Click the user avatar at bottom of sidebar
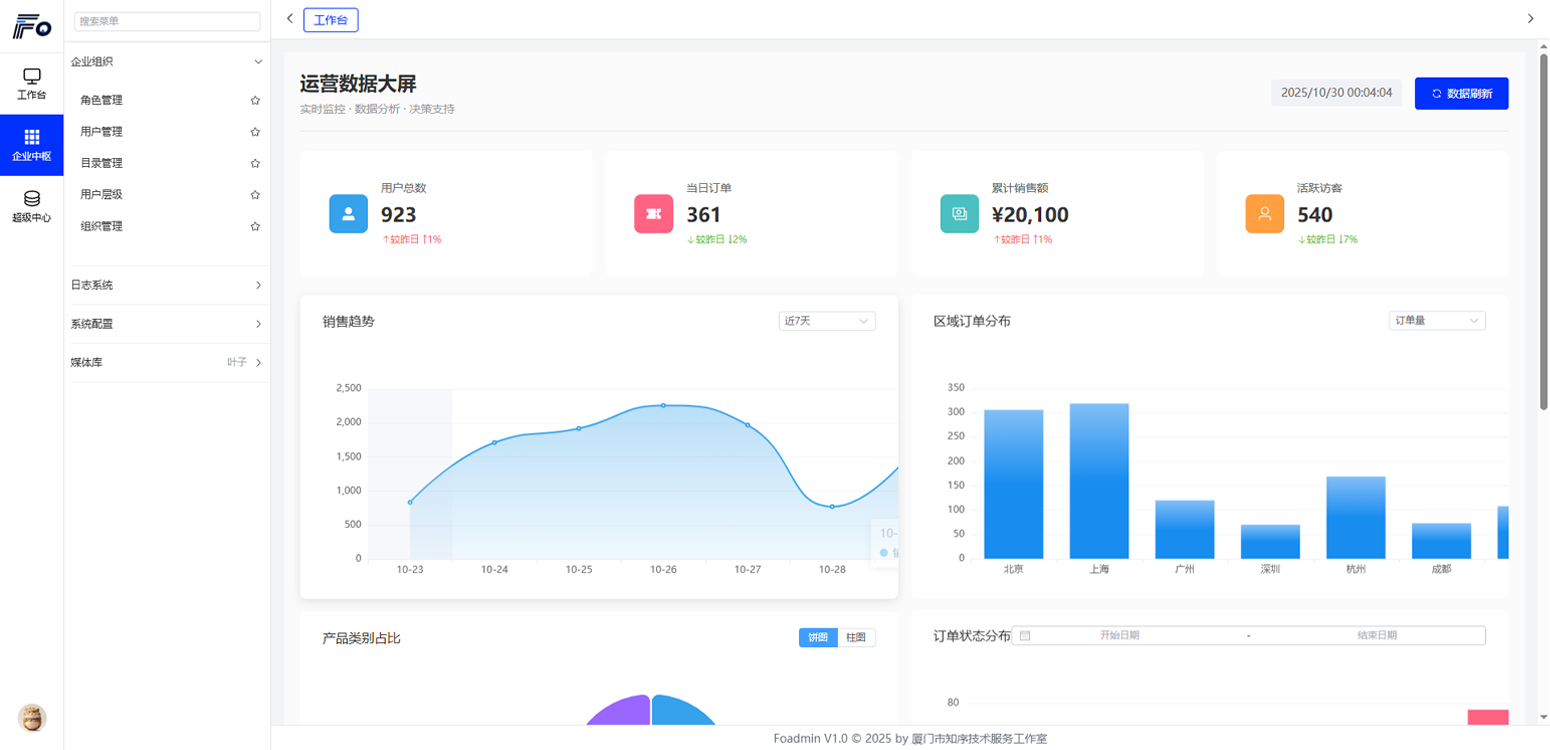The width and height of the screenshot is (1550, 750). click(x=31, y=718)
